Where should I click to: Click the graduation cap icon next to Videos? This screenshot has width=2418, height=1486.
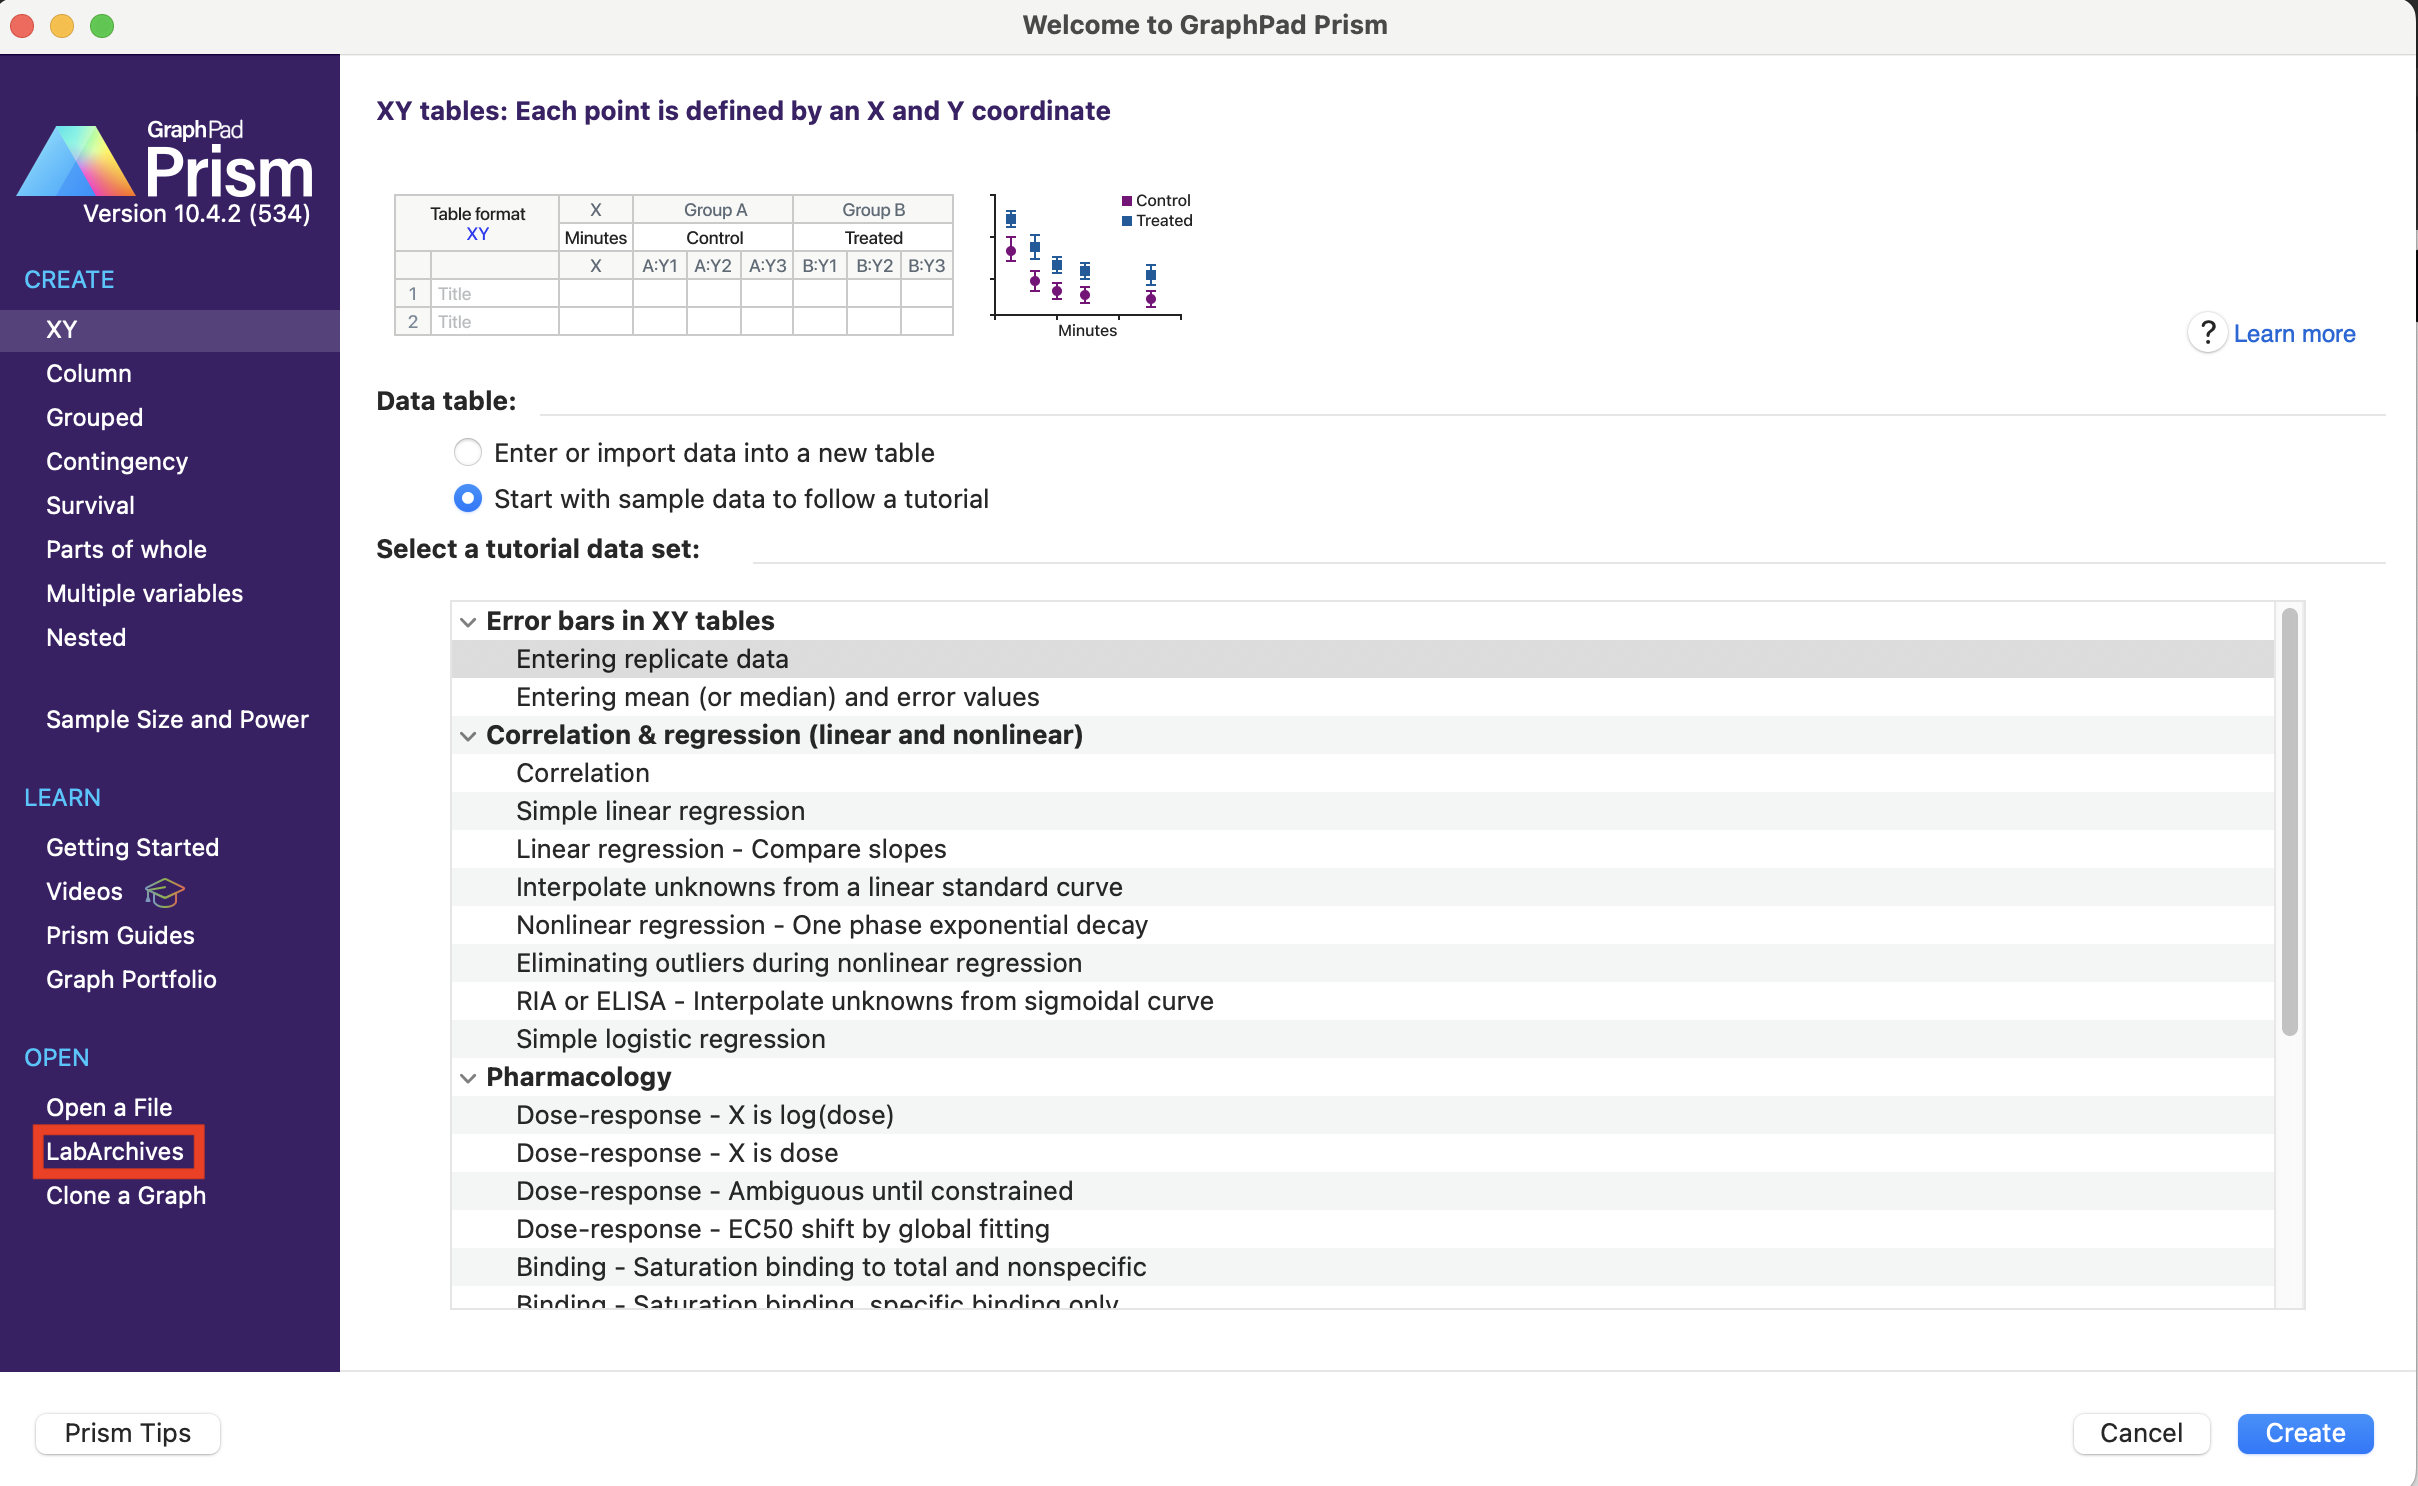(x=163, y=893)
